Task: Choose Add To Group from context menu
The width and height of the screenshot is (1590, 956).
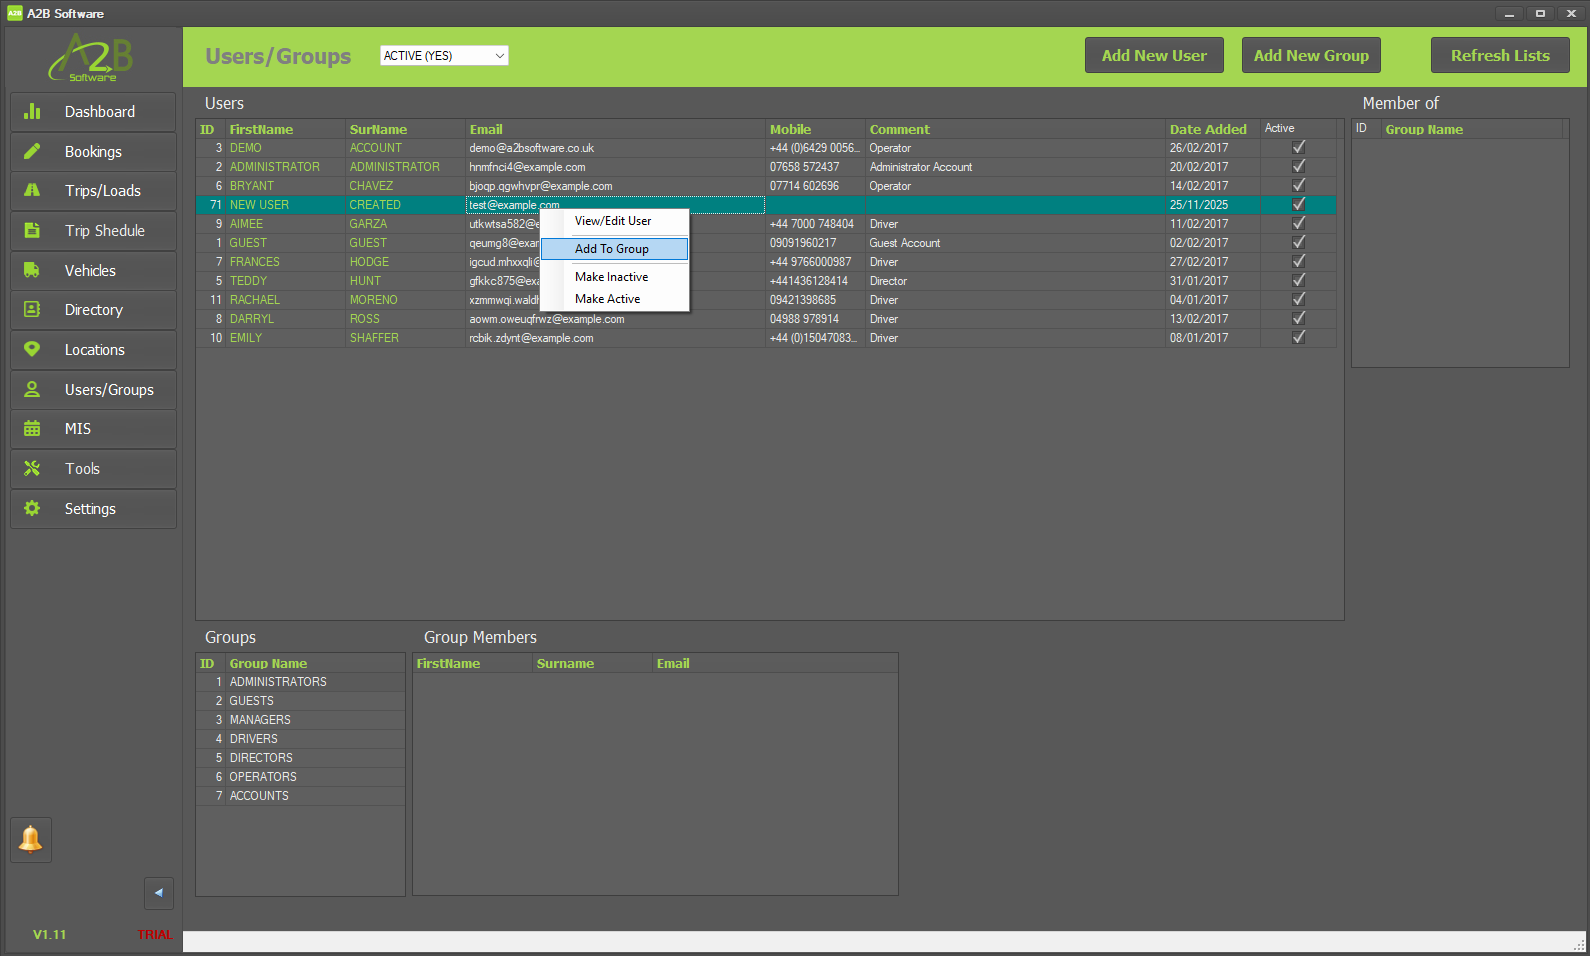Action: (612, 249)
